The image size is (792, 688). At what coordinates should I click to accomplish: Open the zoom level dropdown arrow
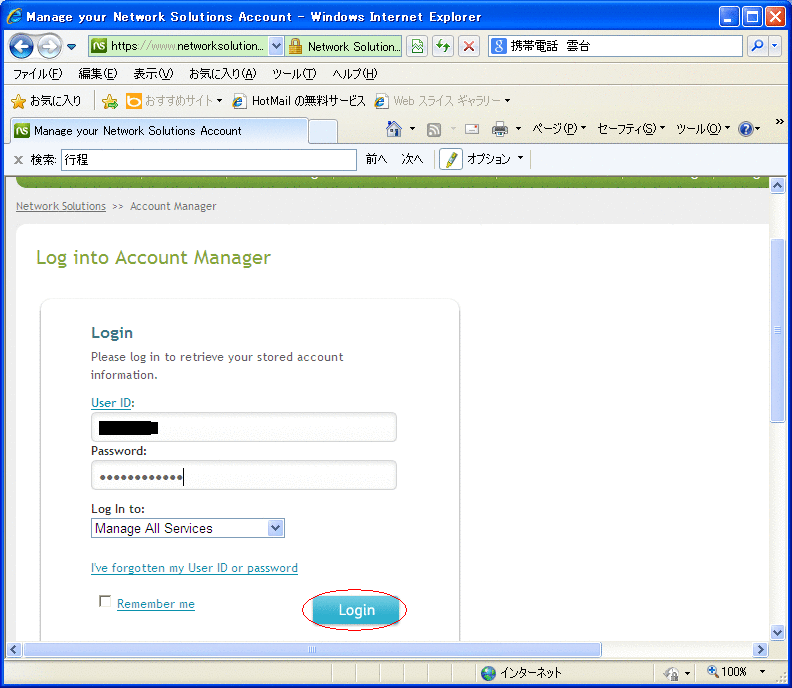762,672
